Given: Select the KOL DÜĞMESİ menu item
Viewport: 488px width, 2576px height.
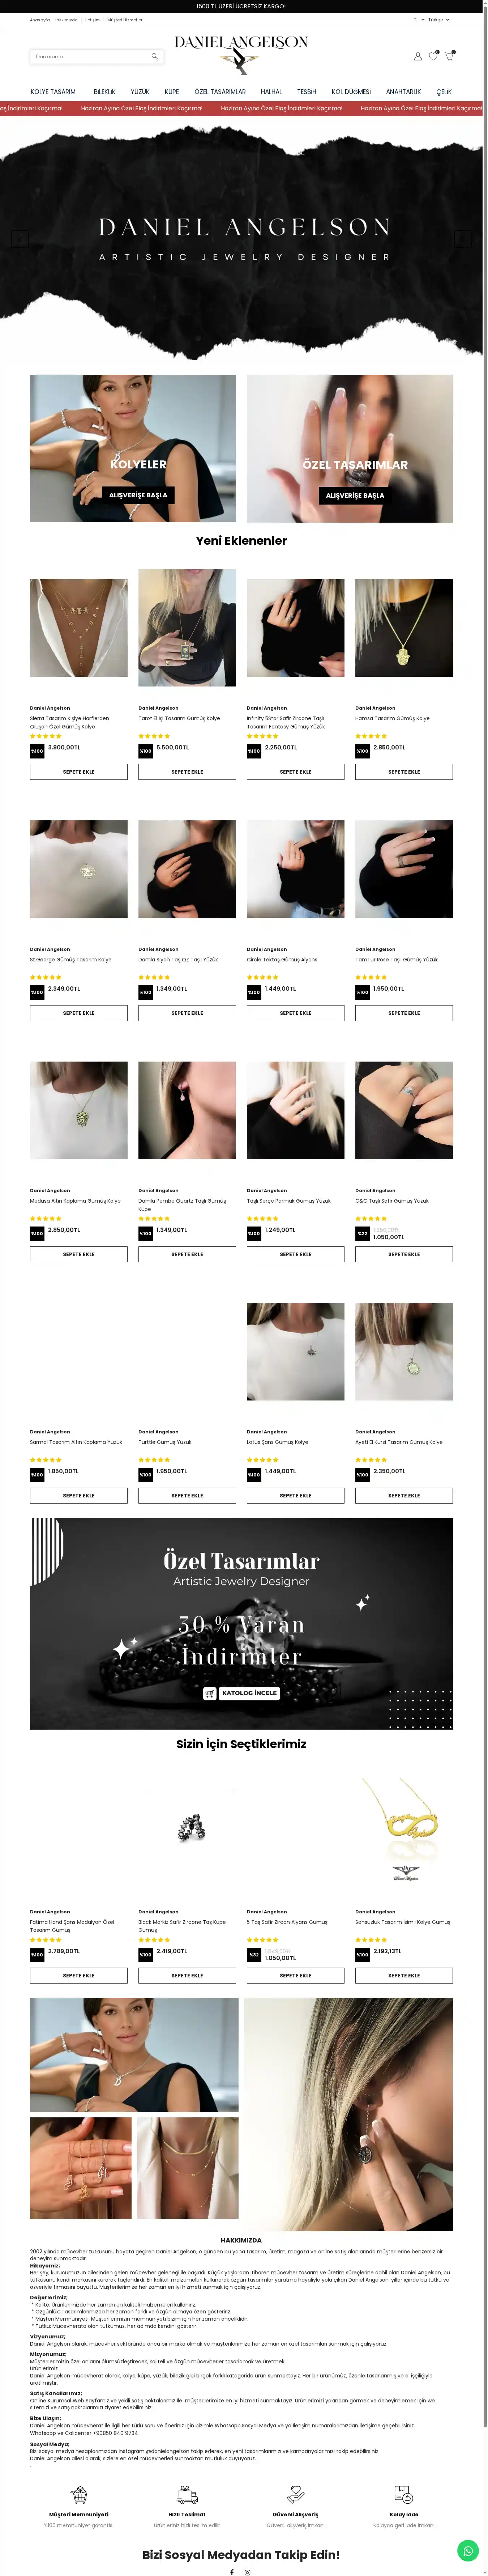Looking at the screenshot, I should (x=351, y=92).
